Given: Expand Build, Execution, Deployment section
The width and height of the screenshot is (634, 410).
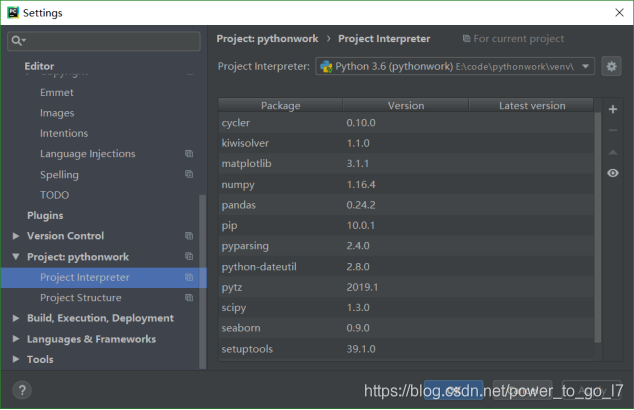Looking at the screenshot, I should [x=16, y=318].
